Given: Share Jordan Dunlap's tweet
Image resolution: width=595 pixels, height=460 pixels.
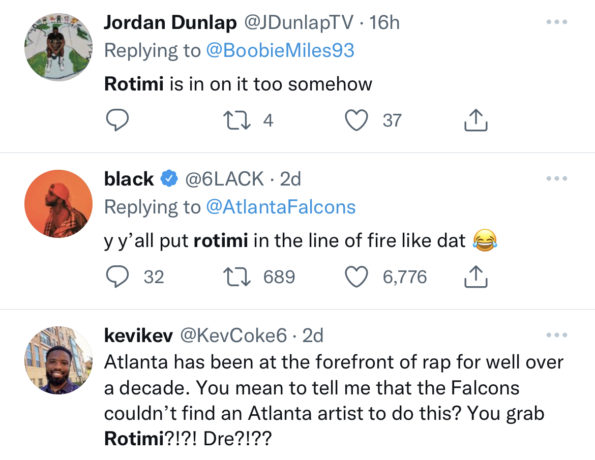Looking at the screenshot, I should [x=476, y=120].
